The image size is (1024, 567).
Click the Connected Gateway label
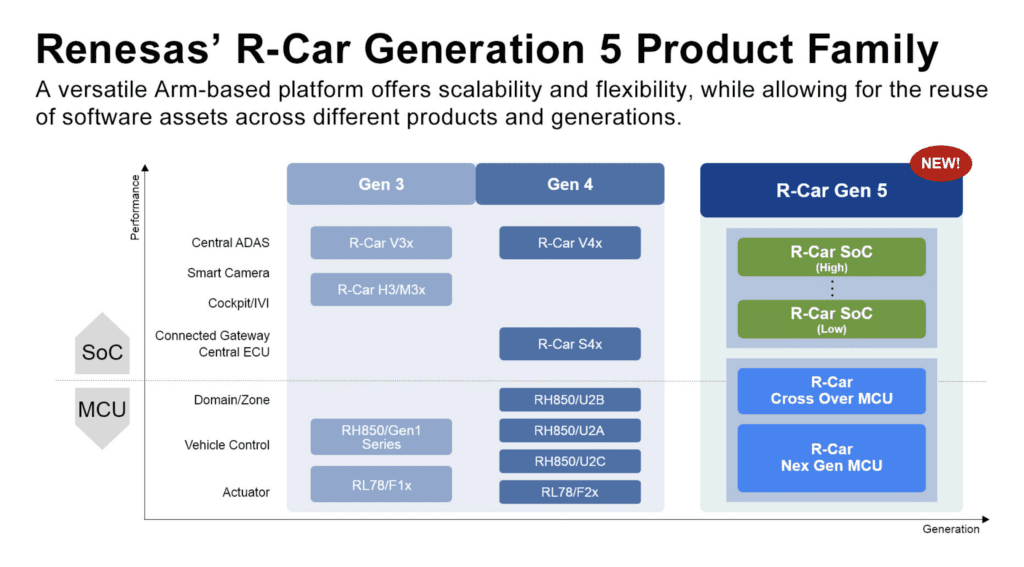pyautogui.click(x=212, y=336)
